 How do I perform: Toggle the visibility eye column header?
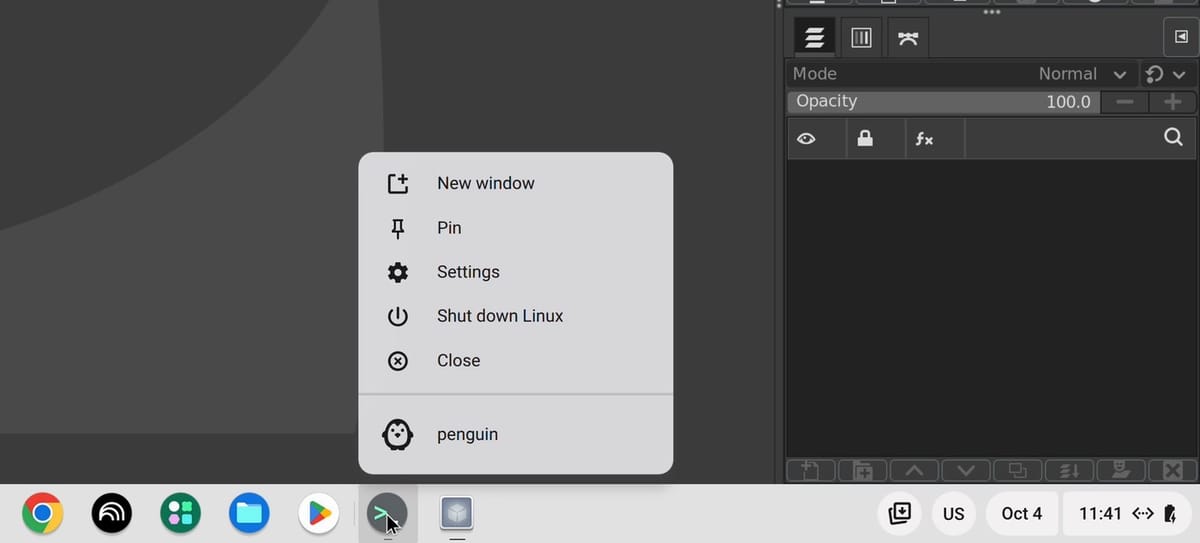point(806,139)
